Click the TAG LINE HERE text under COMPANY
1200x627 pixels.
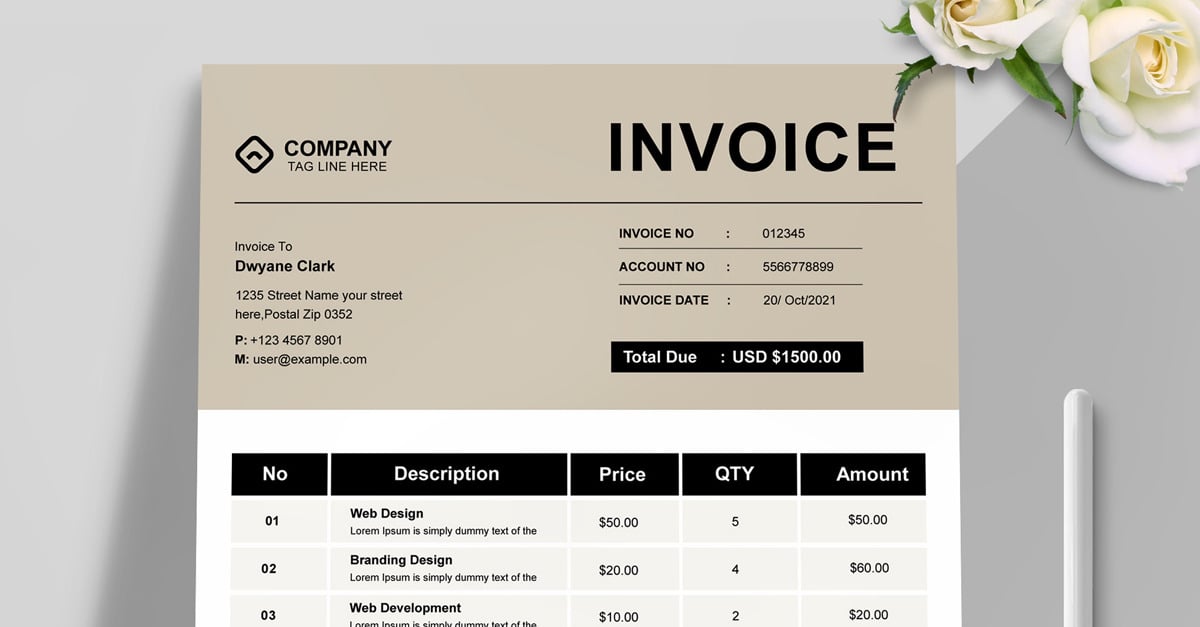336,166
